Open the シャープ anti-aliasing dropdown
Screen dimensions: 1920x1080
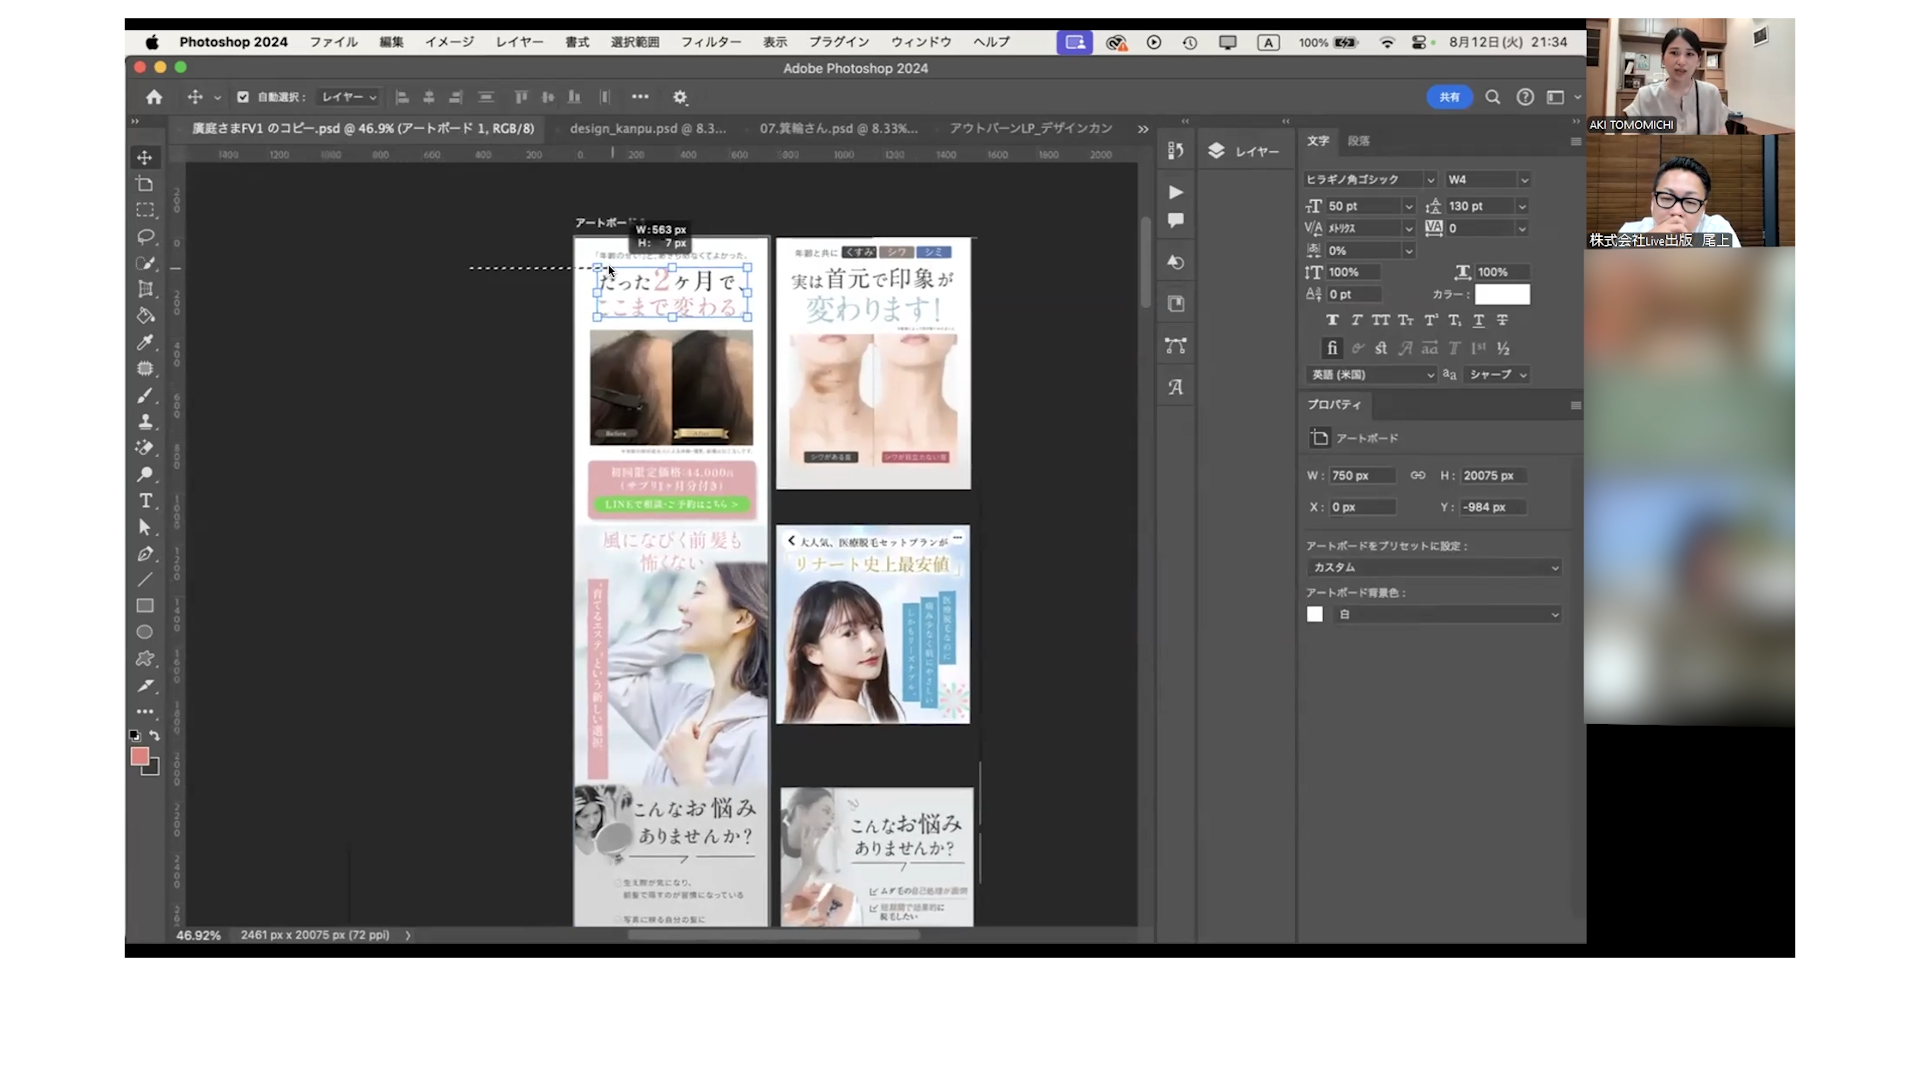[x=1497, y=375]
